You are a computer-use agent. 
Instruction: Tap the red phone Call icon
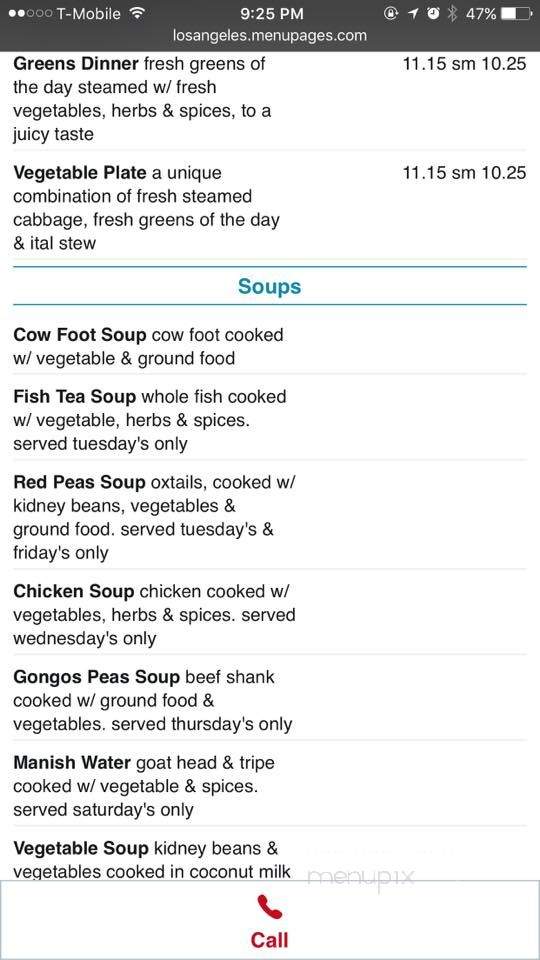(269, 907)
